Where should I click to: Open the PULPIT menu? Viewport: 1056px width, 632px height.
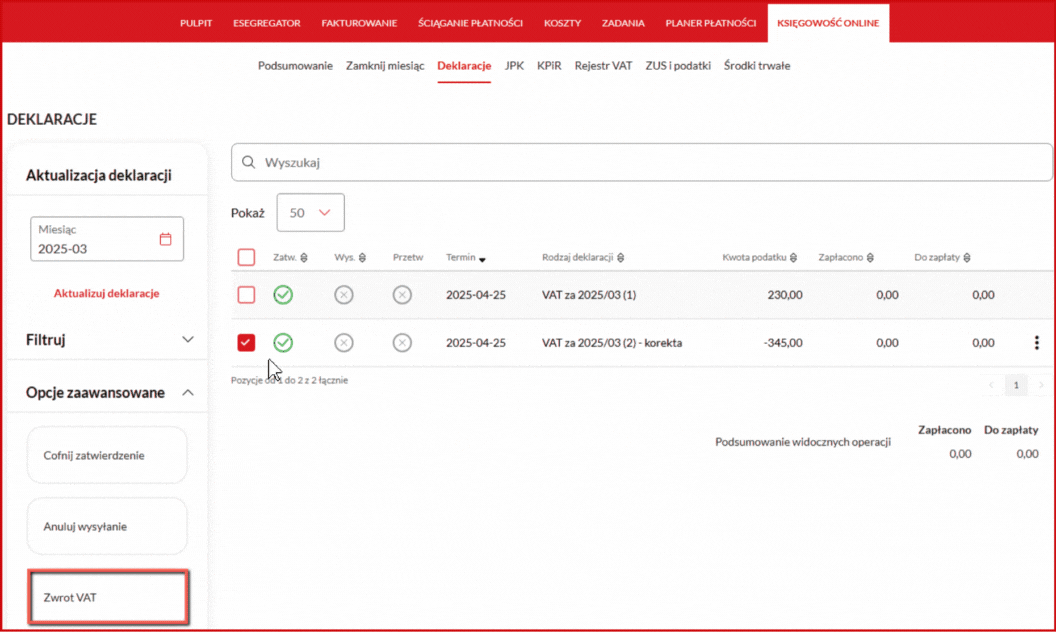tap(196, 23)
